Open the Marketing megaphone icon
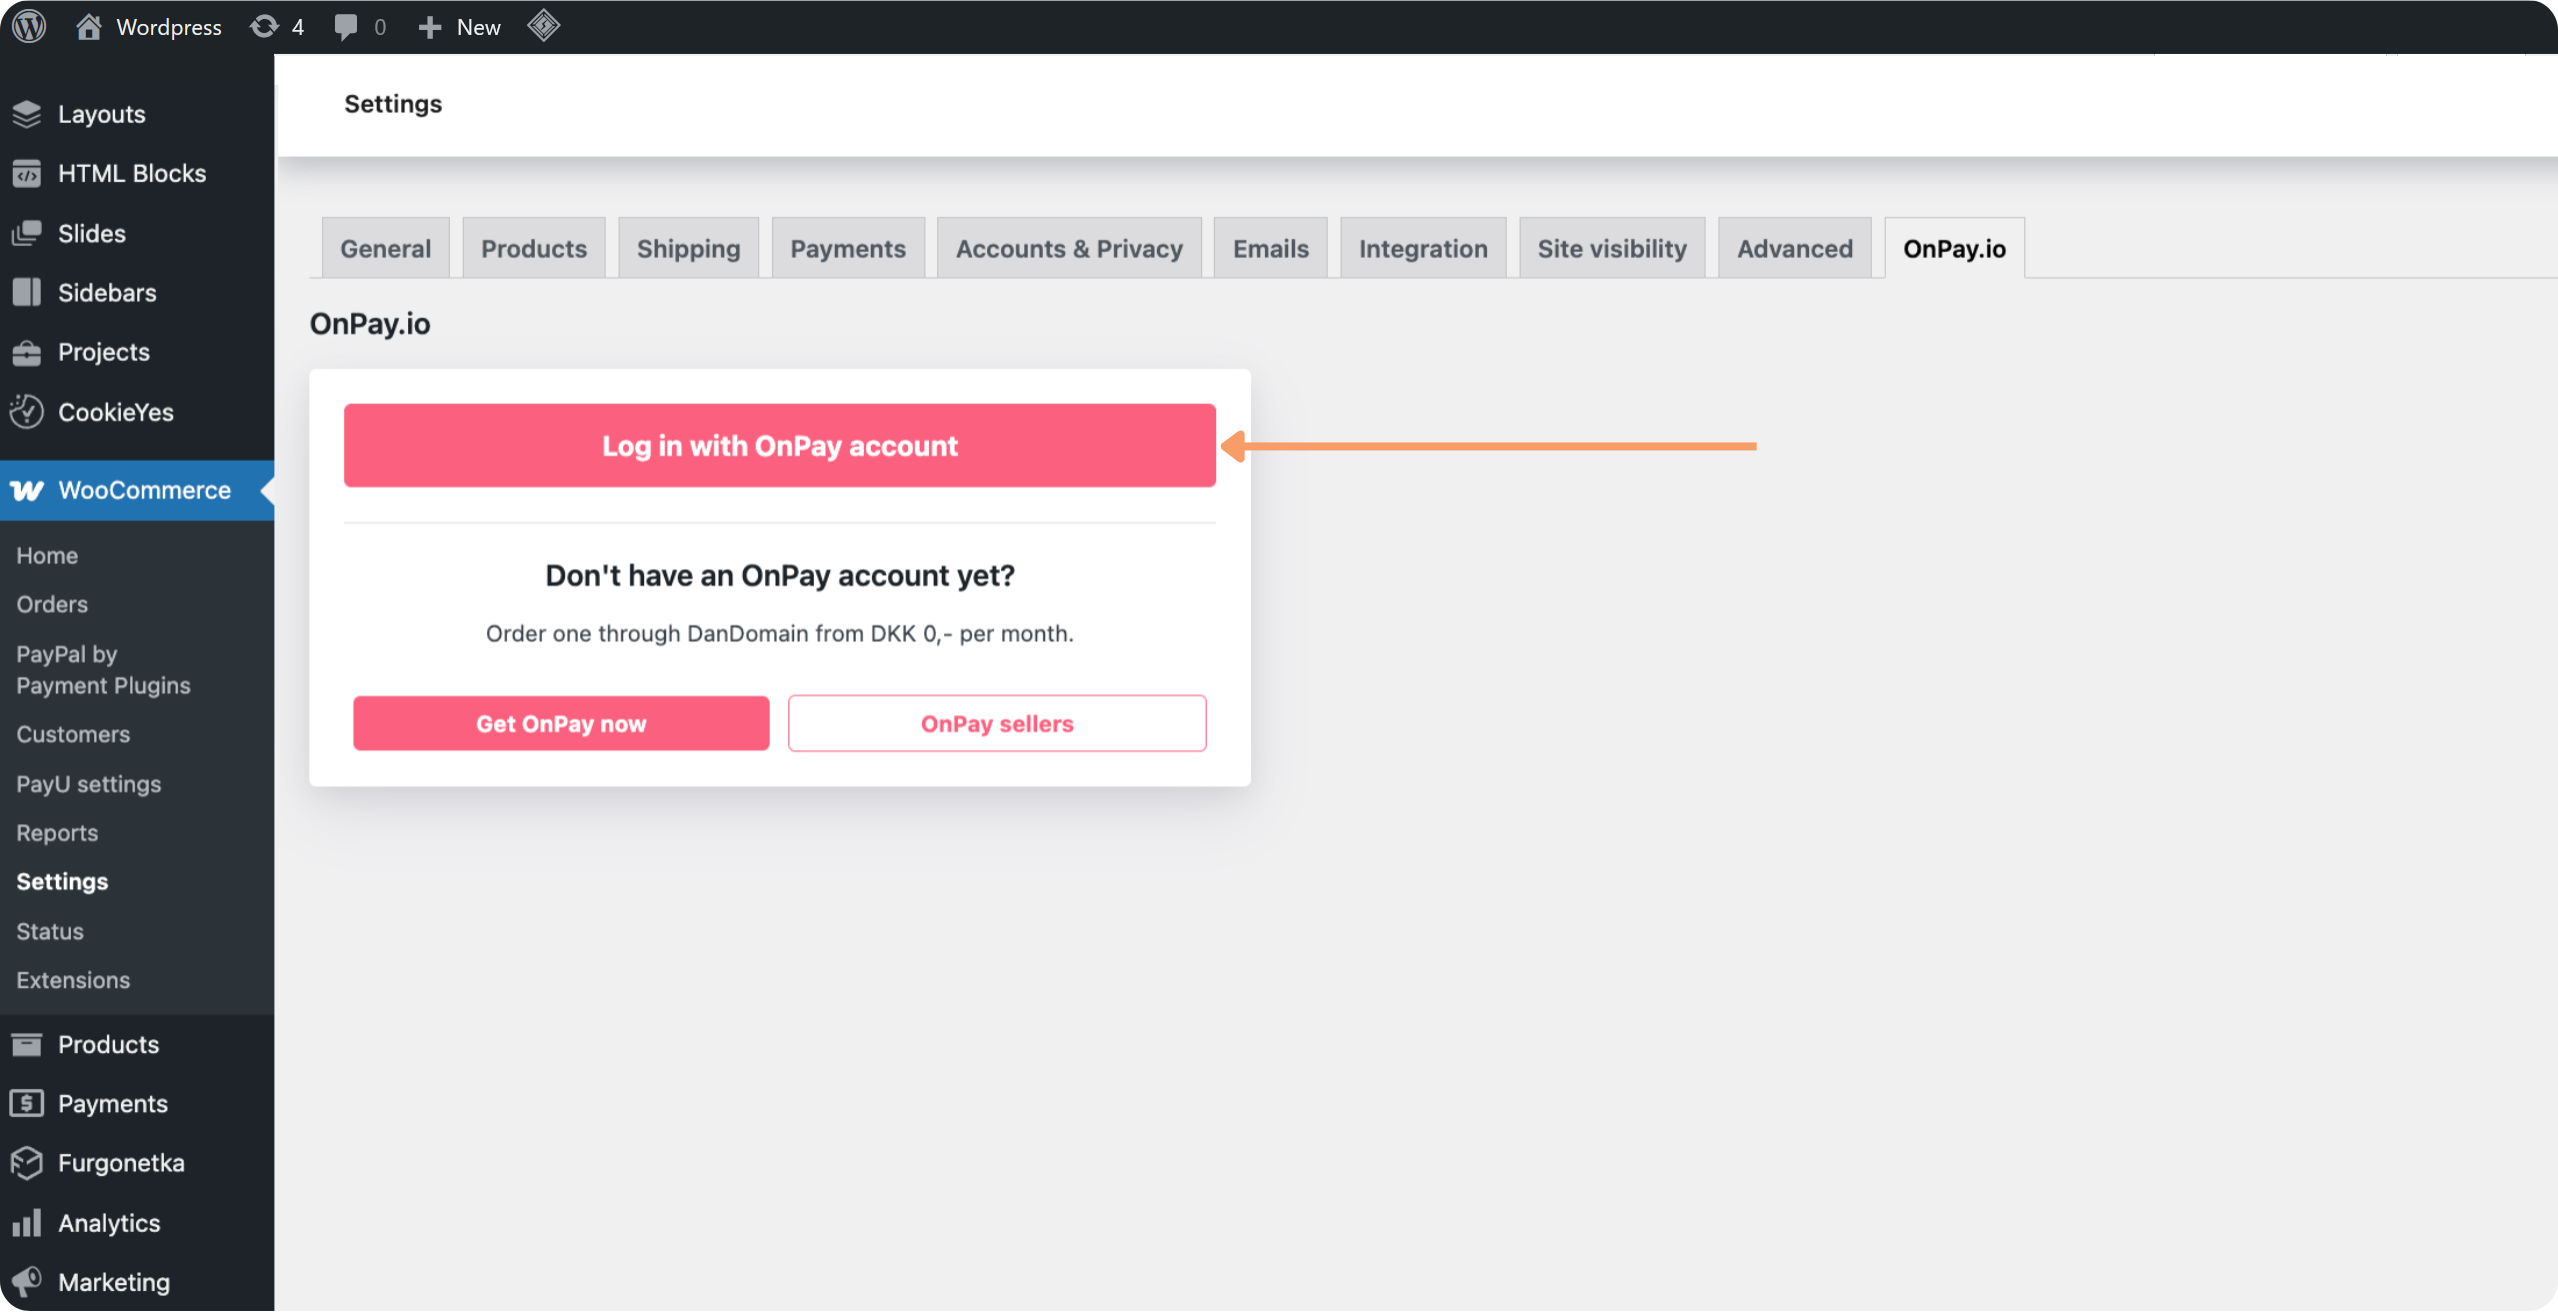 click(x=28, y=1281)
